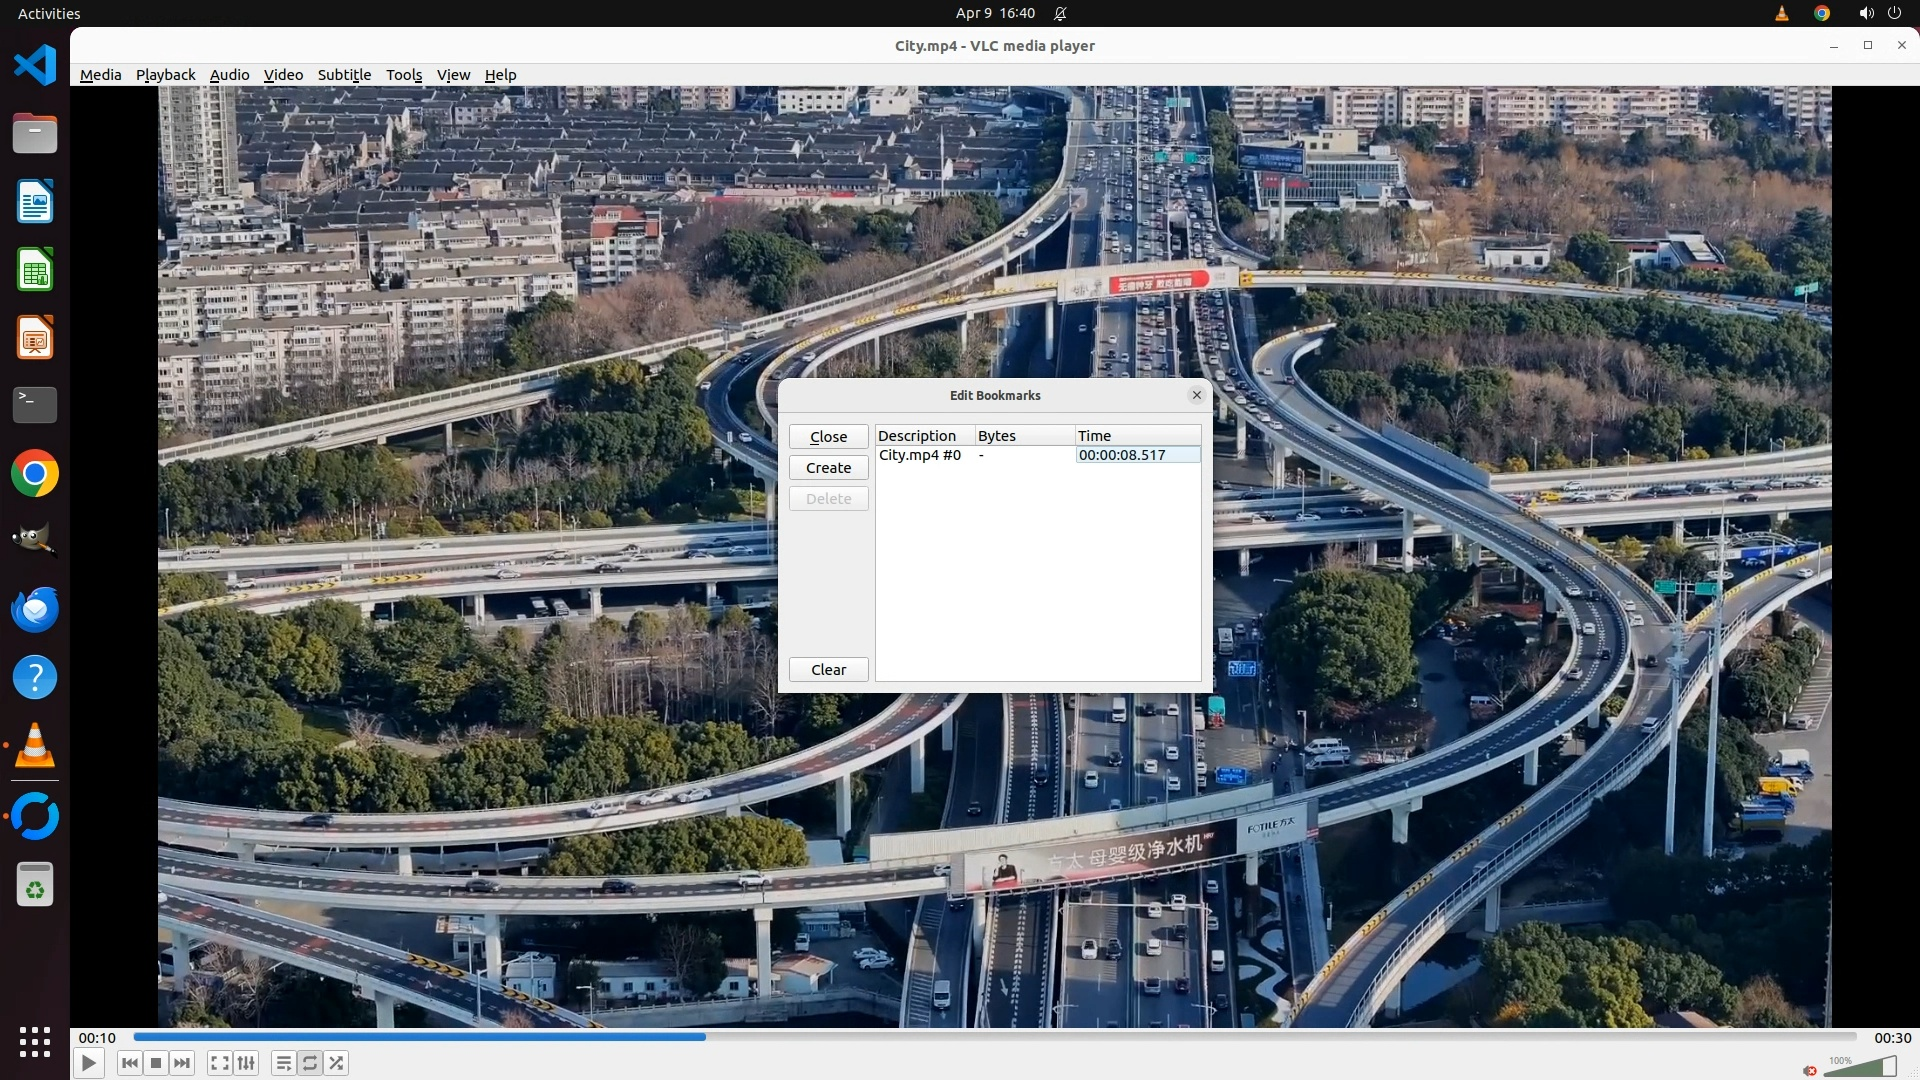1920x1080 pixels.
Task: Clear all bookmarks
Action: click(828, 670)
